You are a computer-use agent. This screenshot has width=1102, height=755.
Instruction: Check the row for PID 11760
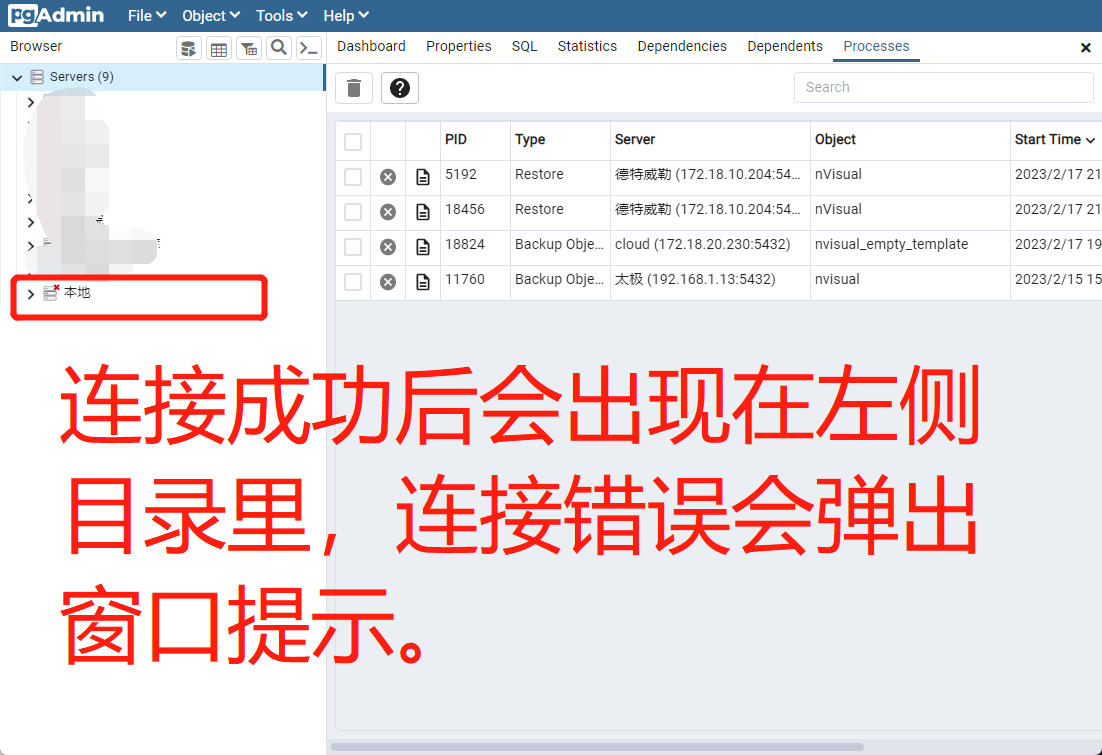pyautogui.click(x=353, y=282)
